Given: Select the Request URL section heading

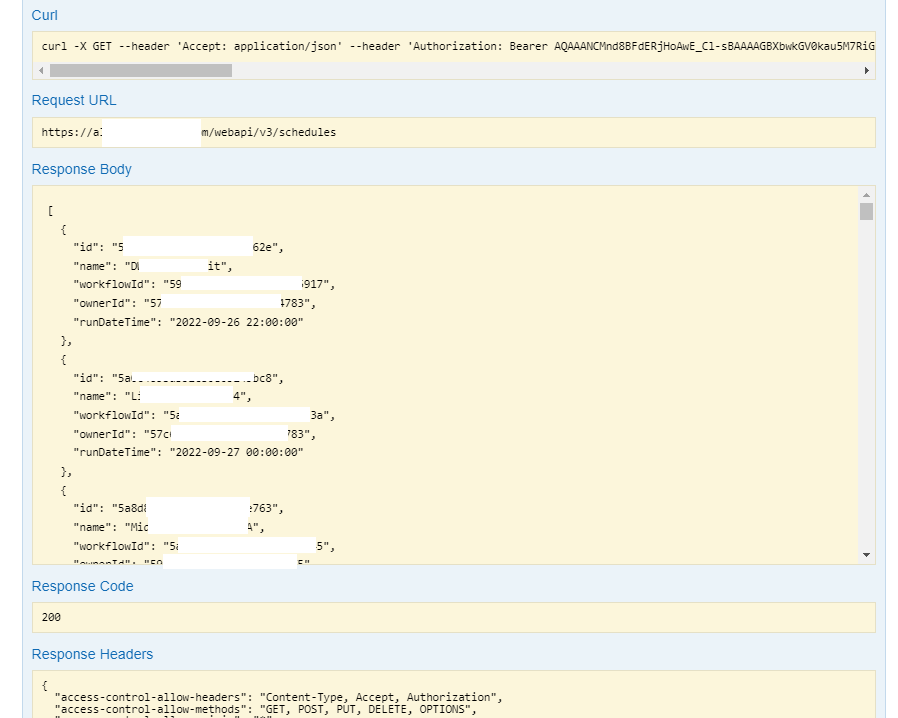Looking at the screenshot, I should 73,100.
